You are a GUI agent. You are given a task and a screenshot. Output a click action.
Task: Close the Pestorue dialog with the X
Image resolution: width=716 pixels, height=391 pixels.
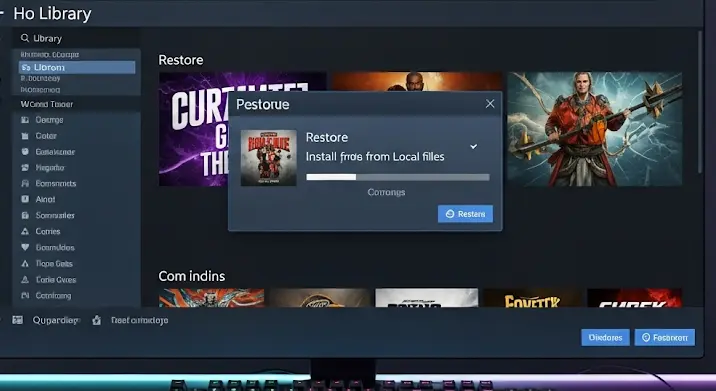(490, 104)
